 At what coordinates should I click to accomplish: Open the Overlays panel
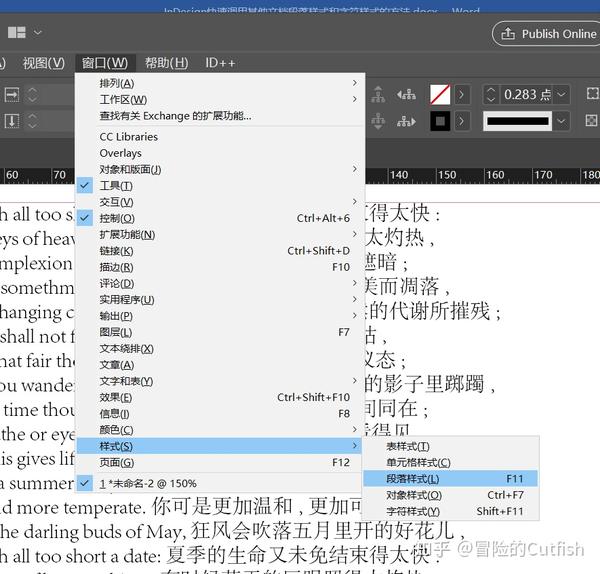click(x=220, y=153)
